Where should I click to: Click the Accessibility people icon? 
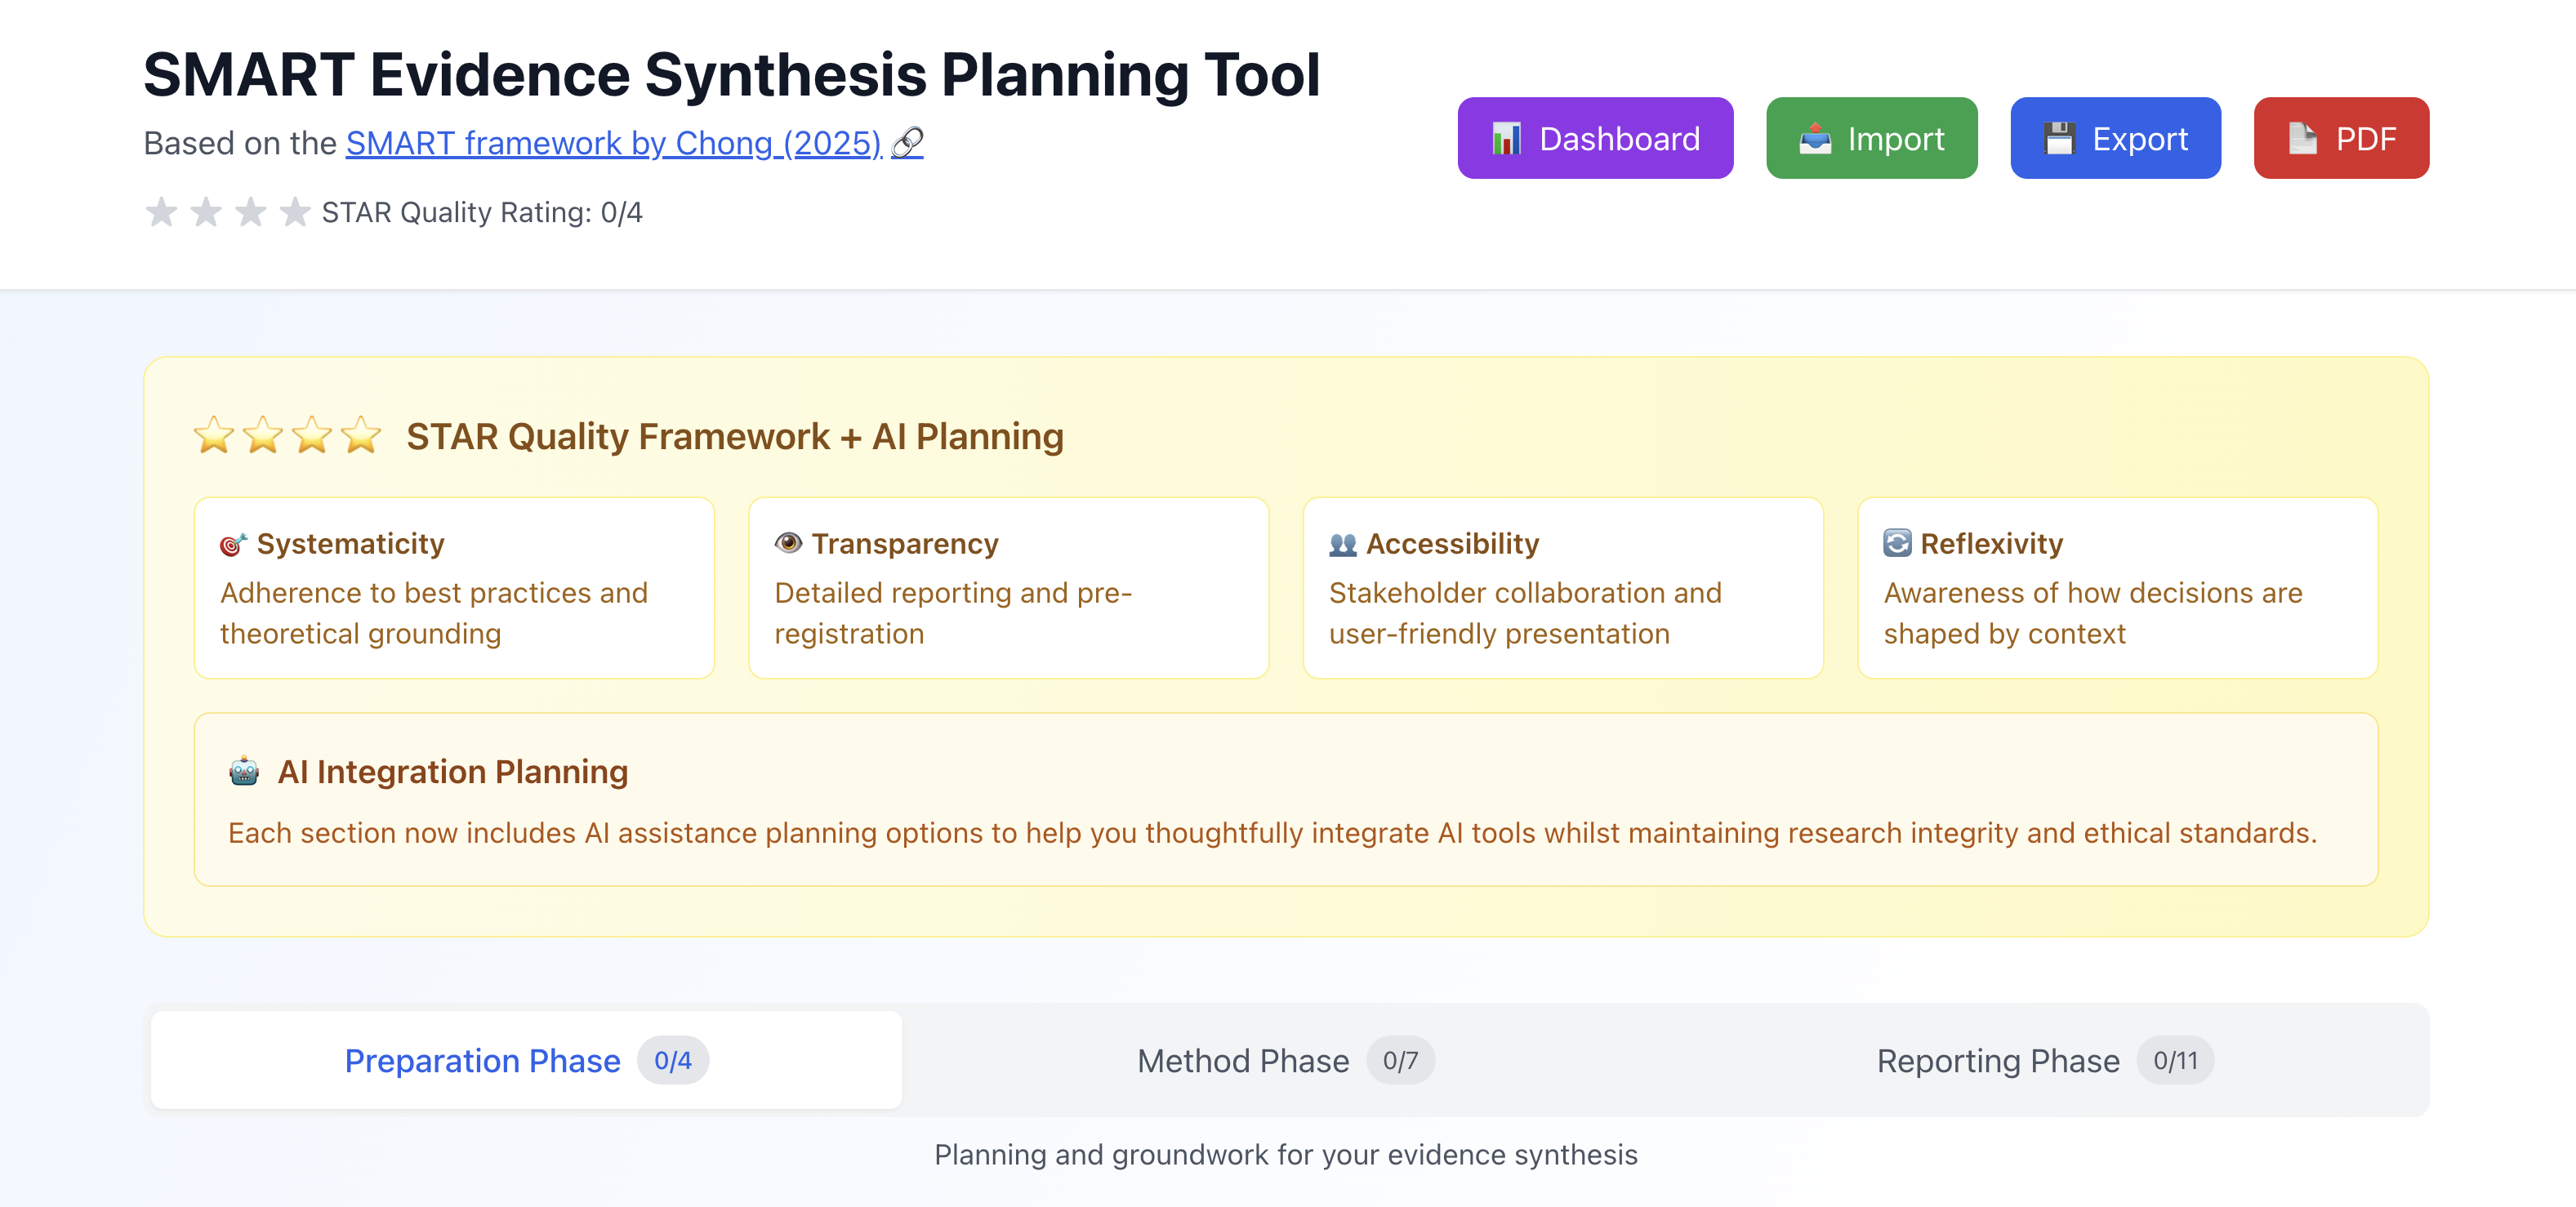1343,544
